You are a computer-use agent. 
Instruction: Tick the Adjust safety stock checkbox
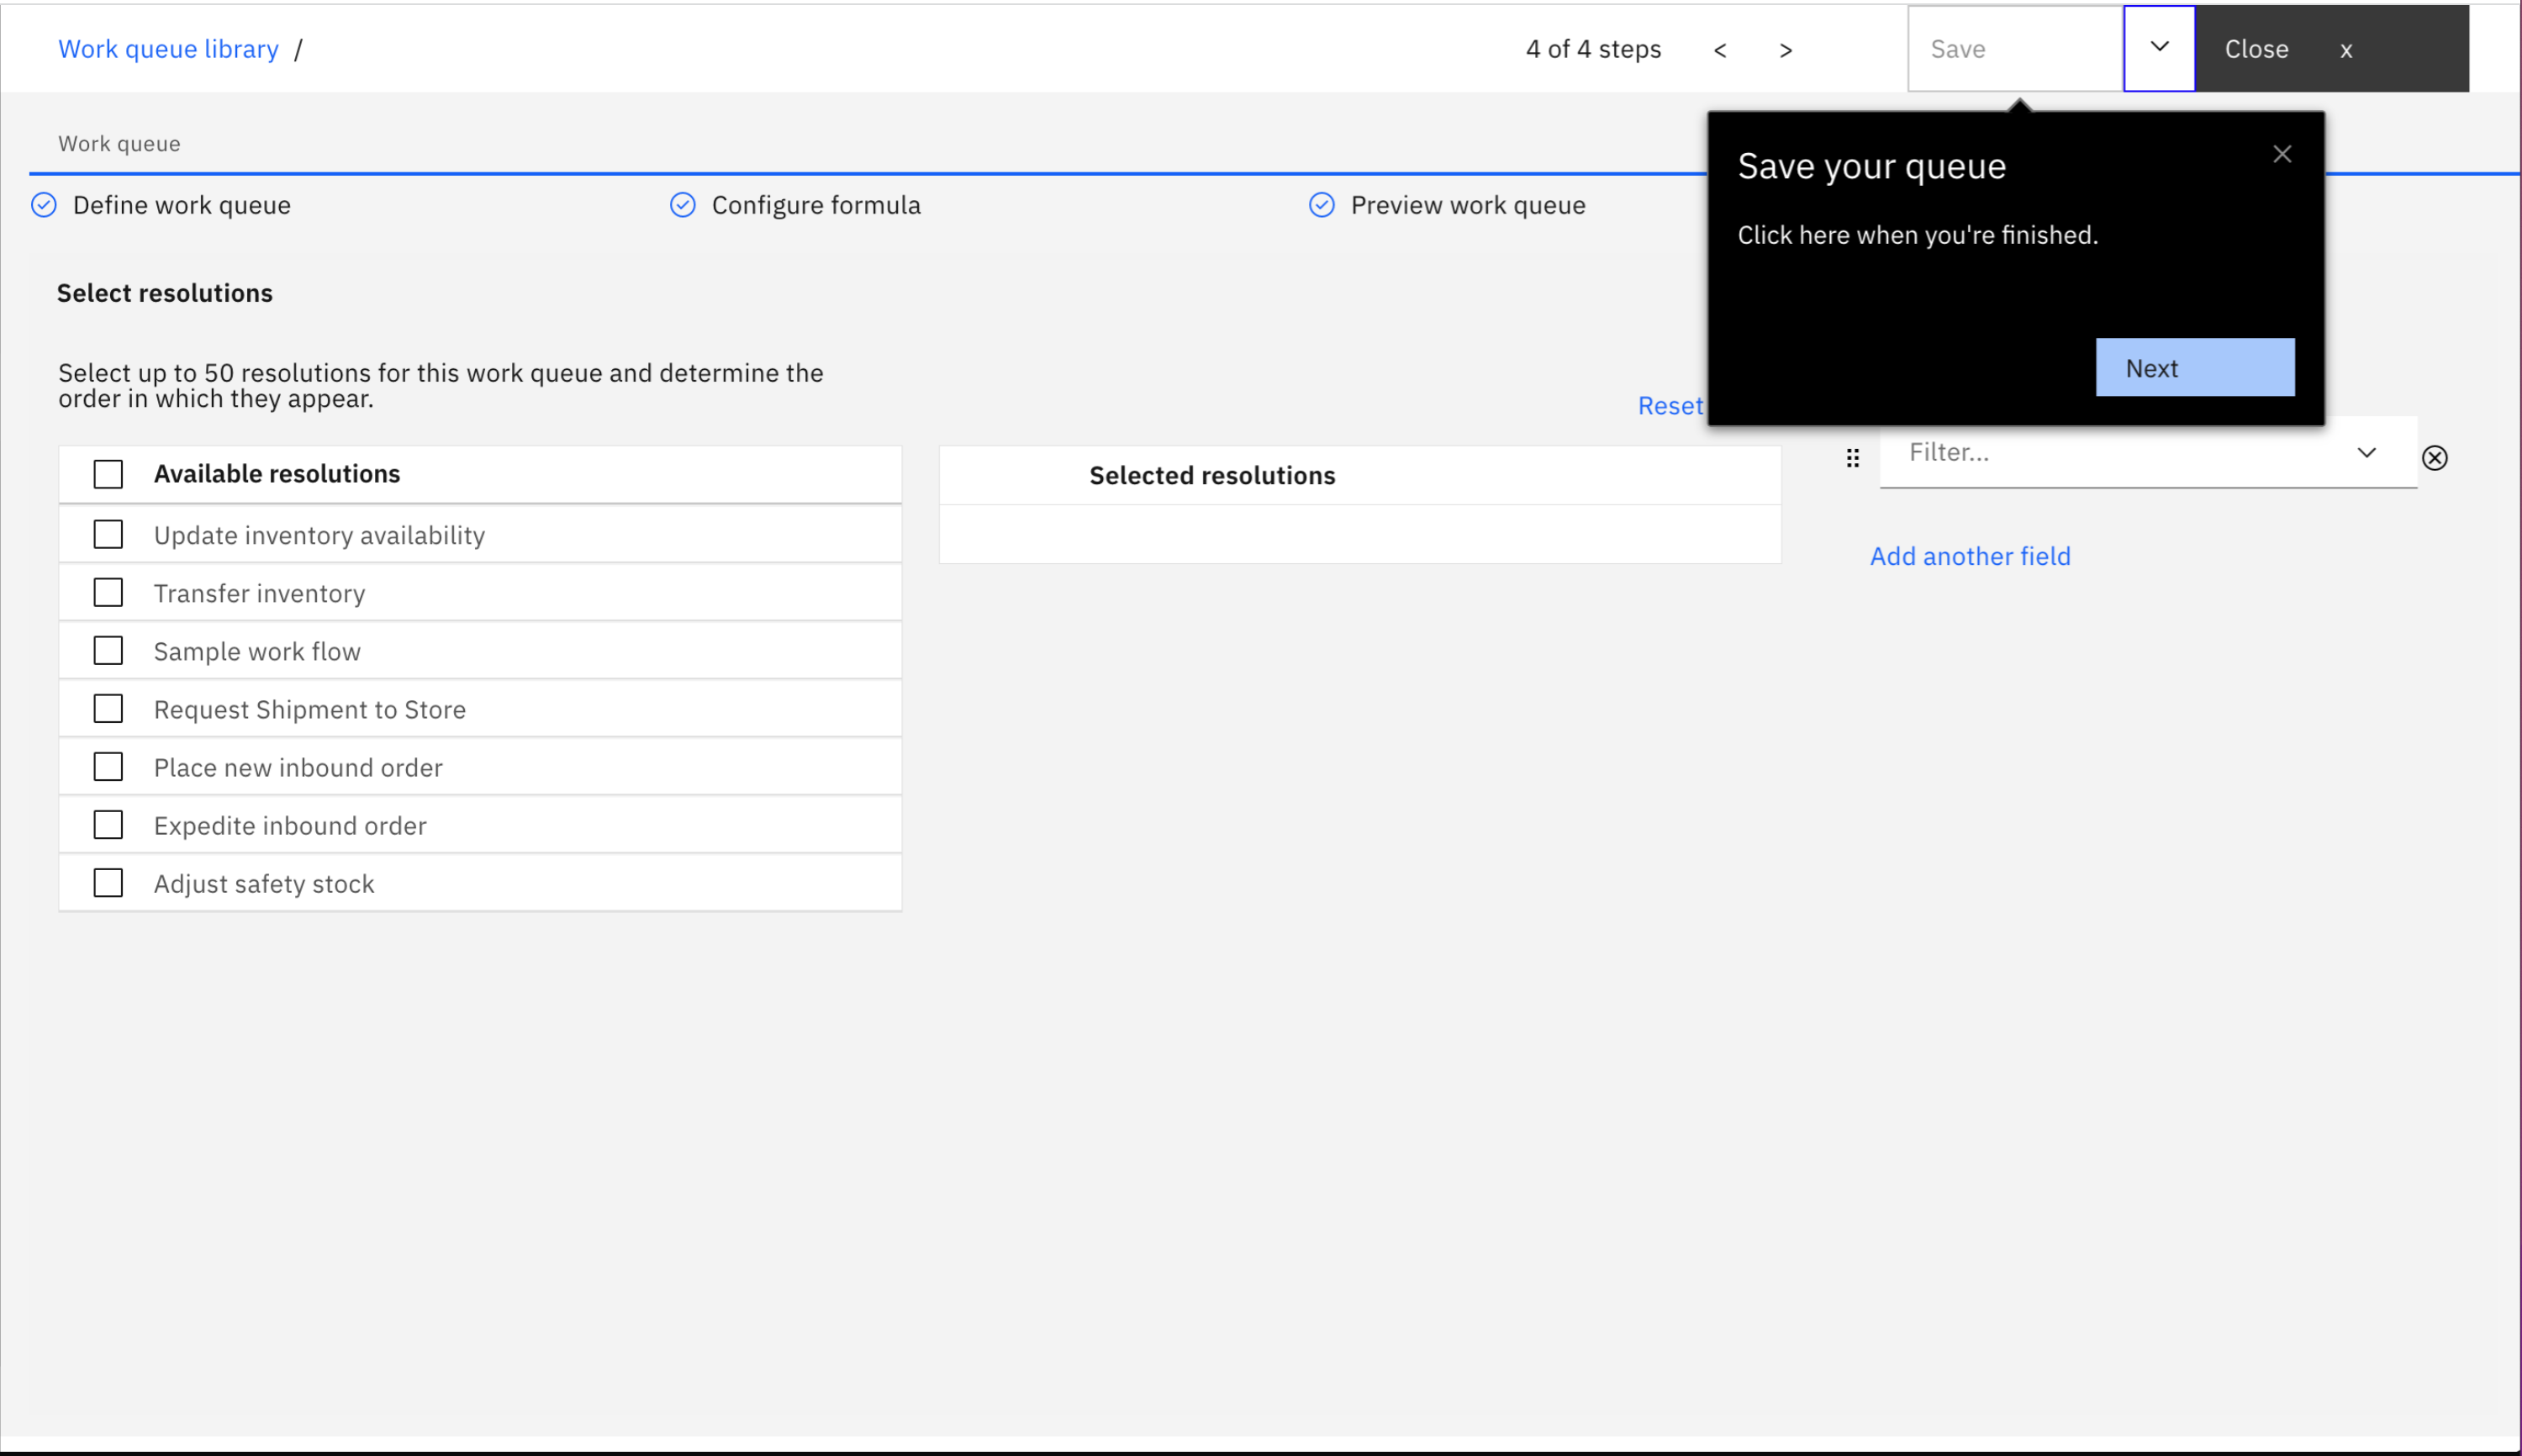click(x=108, y=883)
